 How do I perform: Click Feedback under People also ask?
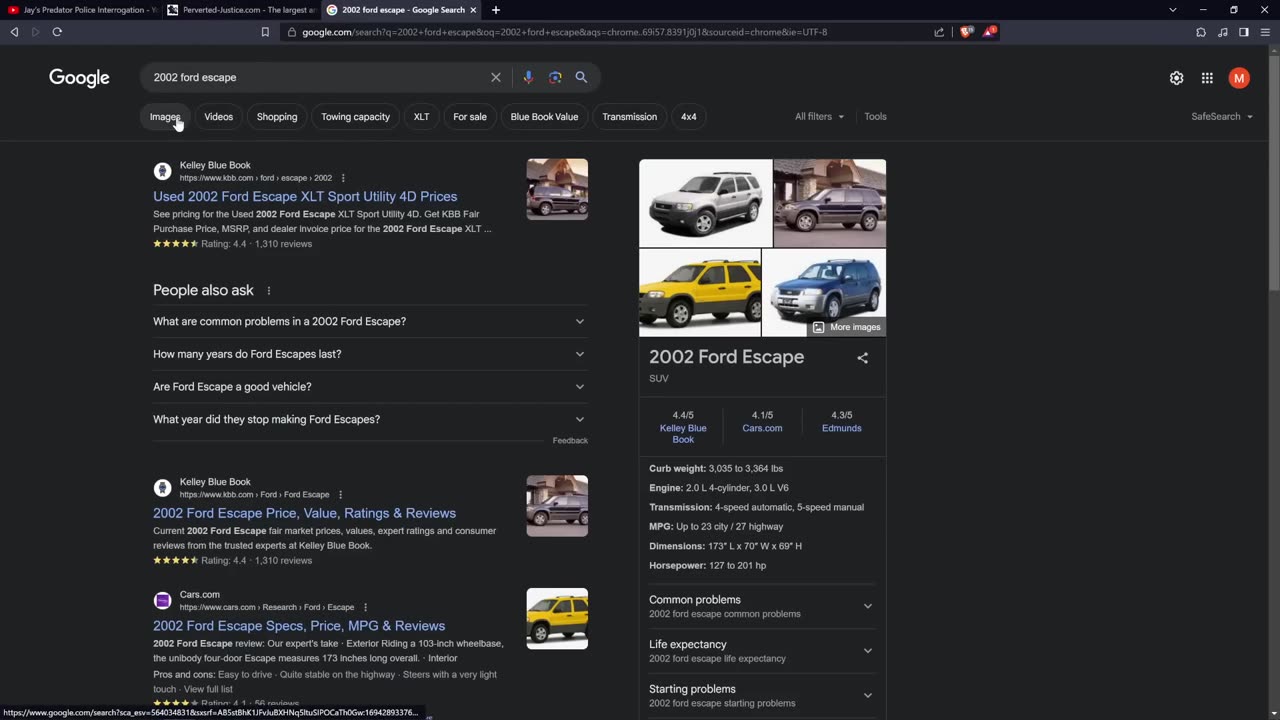[570, 441]
